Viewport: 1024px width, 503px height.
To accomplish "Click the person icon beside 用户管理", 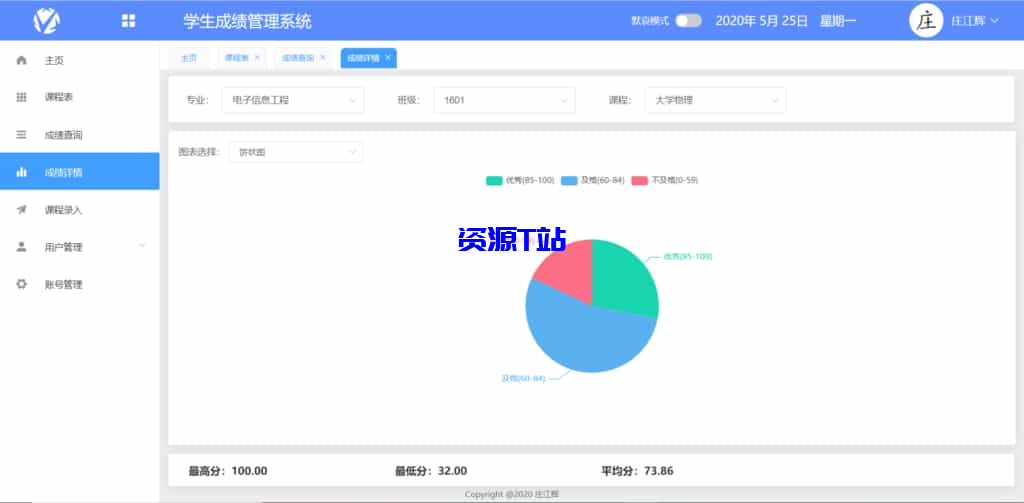I will pos(22,247).
